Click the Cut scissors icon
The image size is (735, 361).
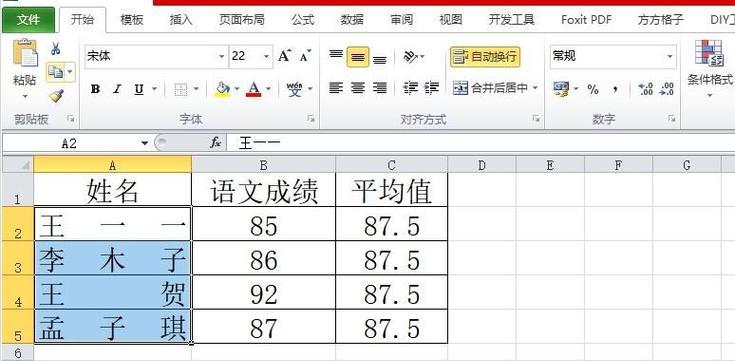[x=55, y=48]
